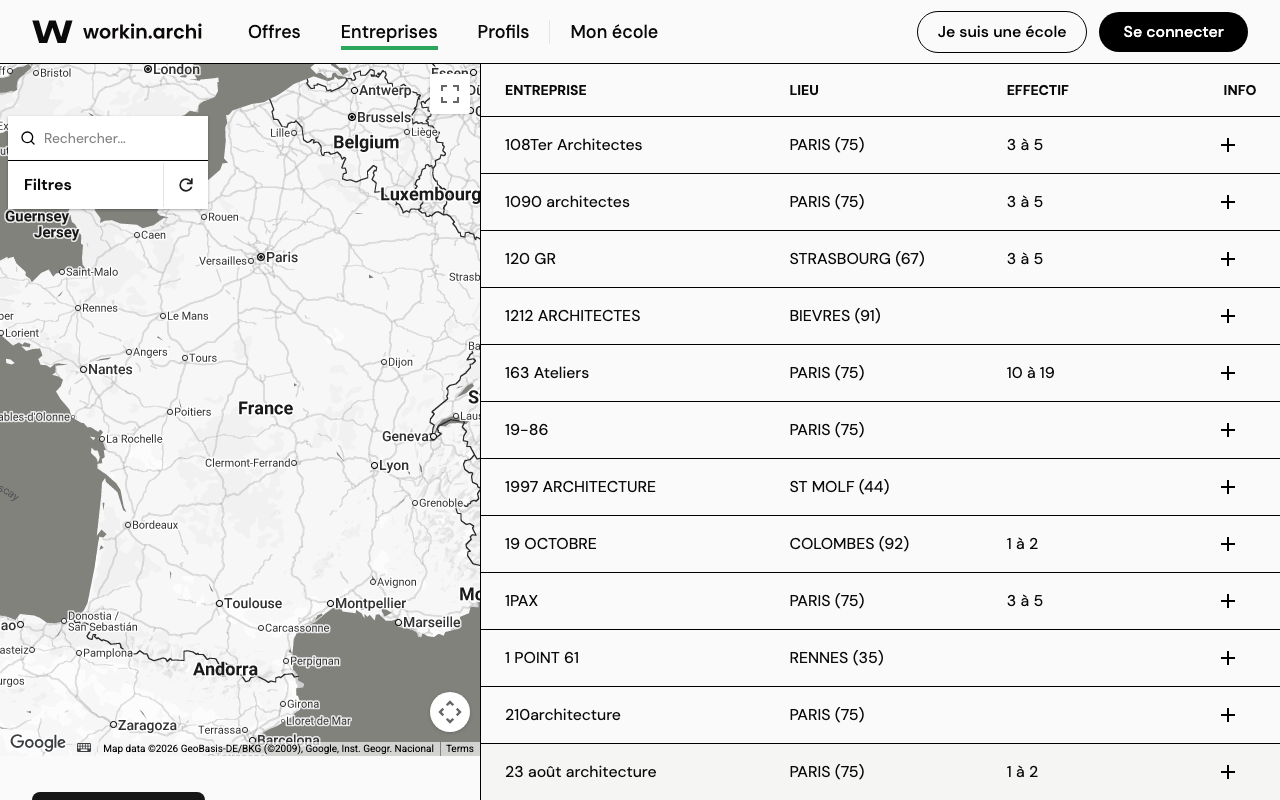Click the INFO column header
The image size is (1280, 800).
coord(1239,90)
